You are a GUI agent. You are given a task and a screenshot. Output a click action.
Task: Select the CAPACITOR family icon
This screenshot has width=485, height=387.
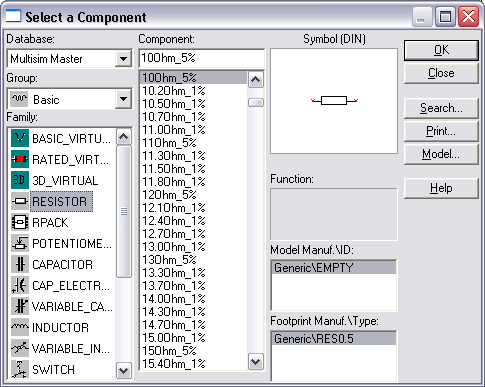20,264
